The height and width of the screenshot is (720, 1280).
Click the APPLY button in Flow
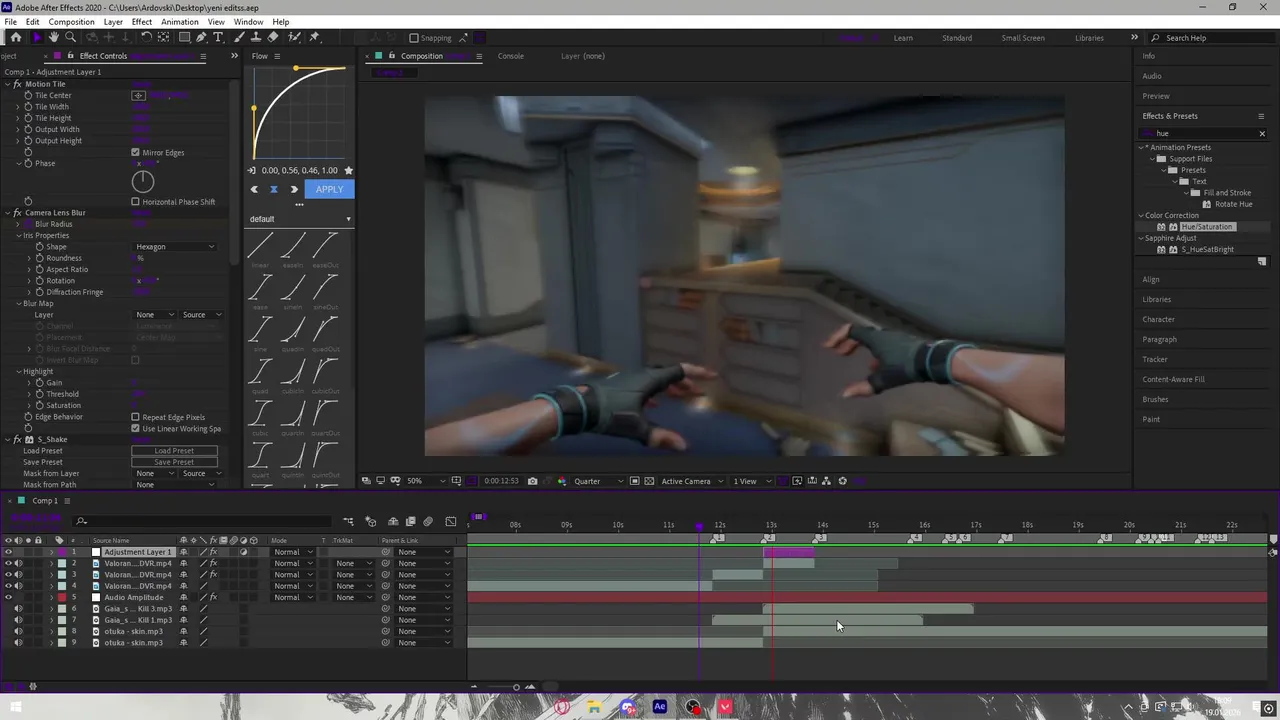[329, 189]
